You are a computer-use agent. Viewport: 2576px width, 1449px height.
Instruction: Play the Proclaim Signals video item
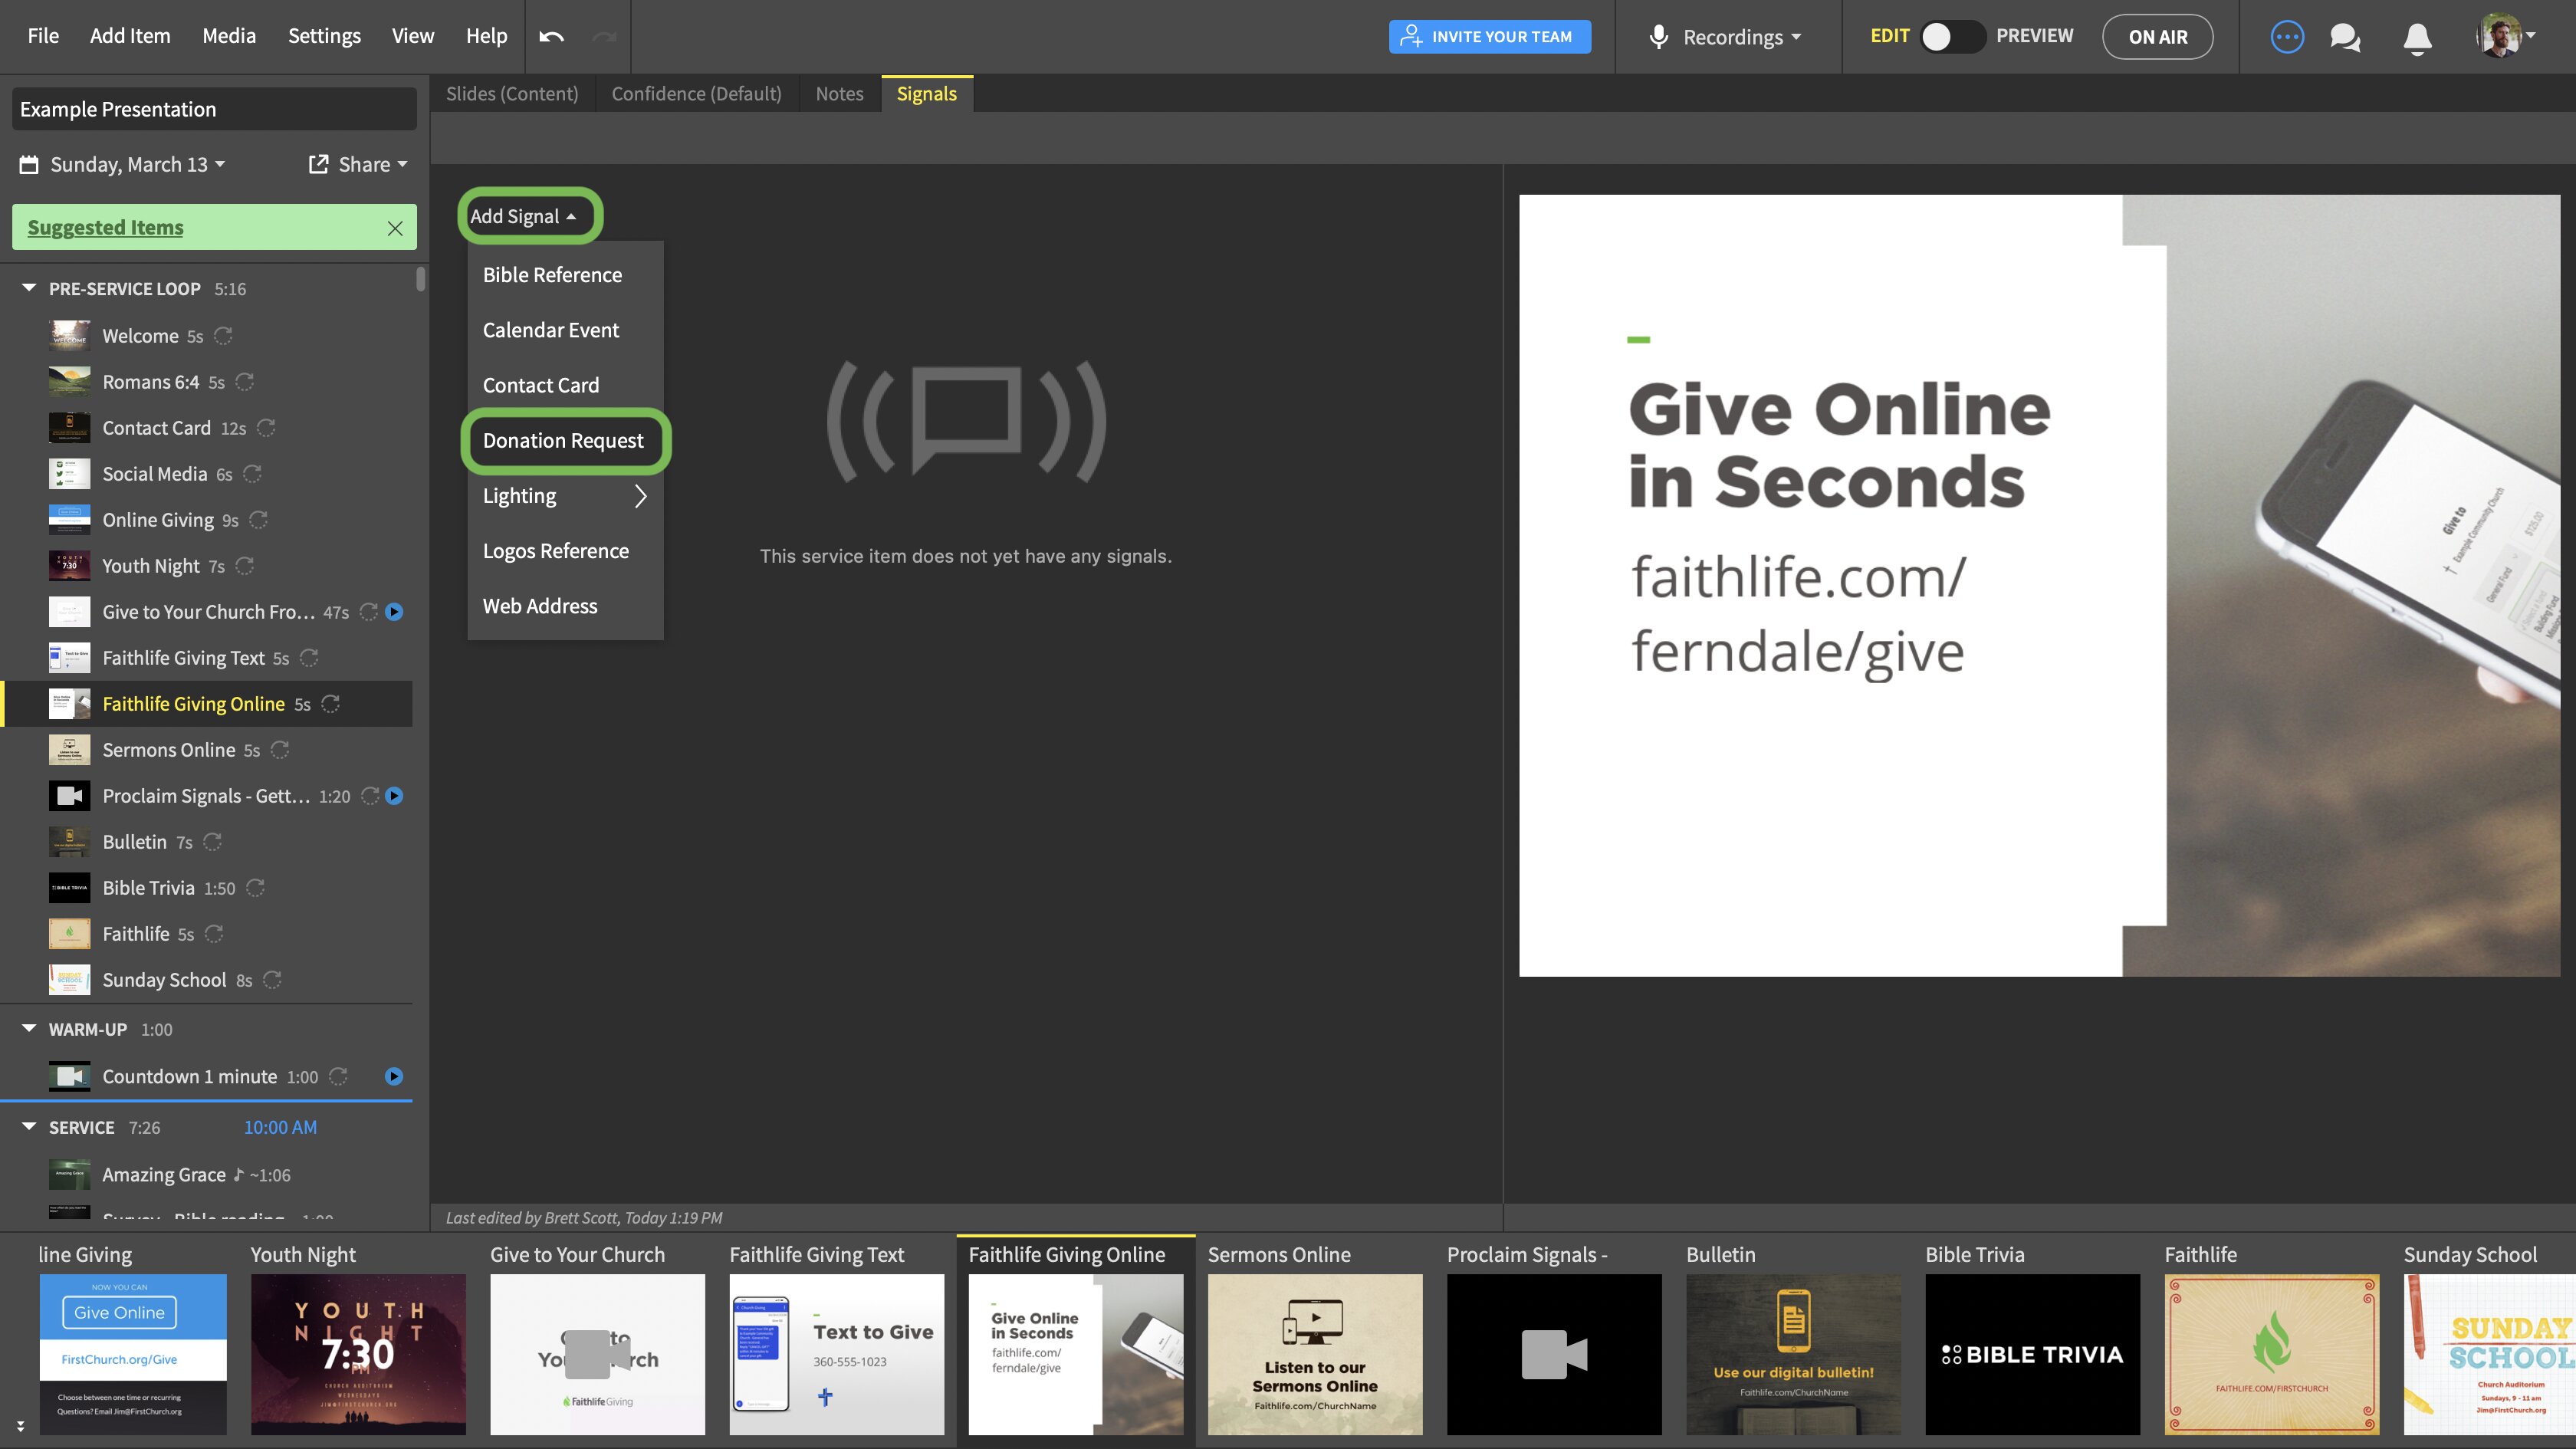394,796
